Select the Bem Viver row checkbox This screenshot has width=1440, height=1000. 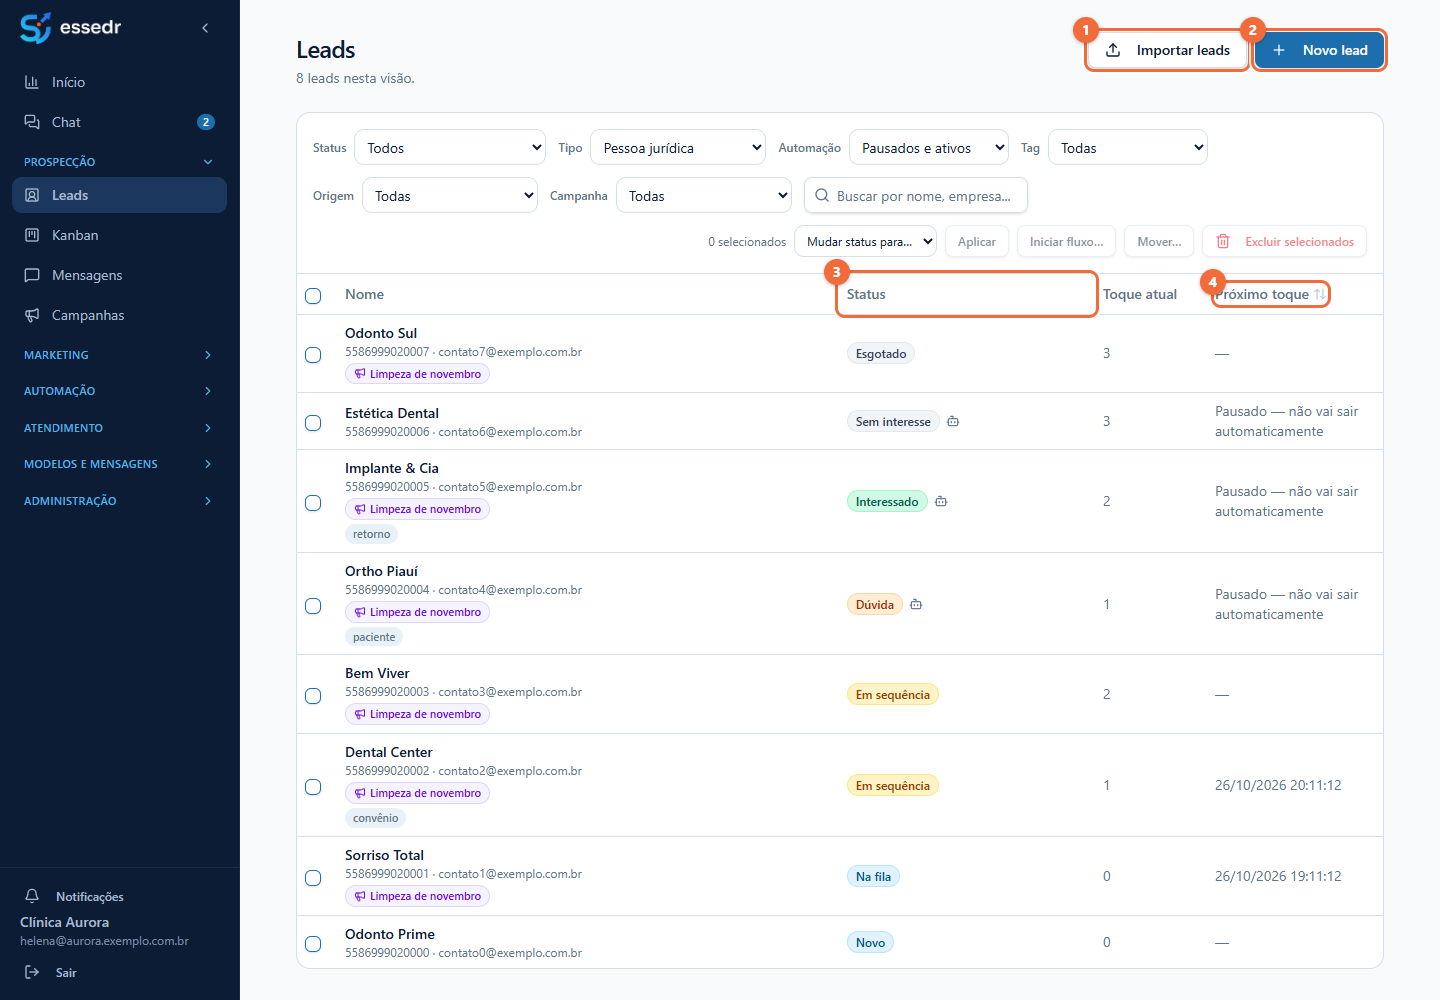click(313, 696)
